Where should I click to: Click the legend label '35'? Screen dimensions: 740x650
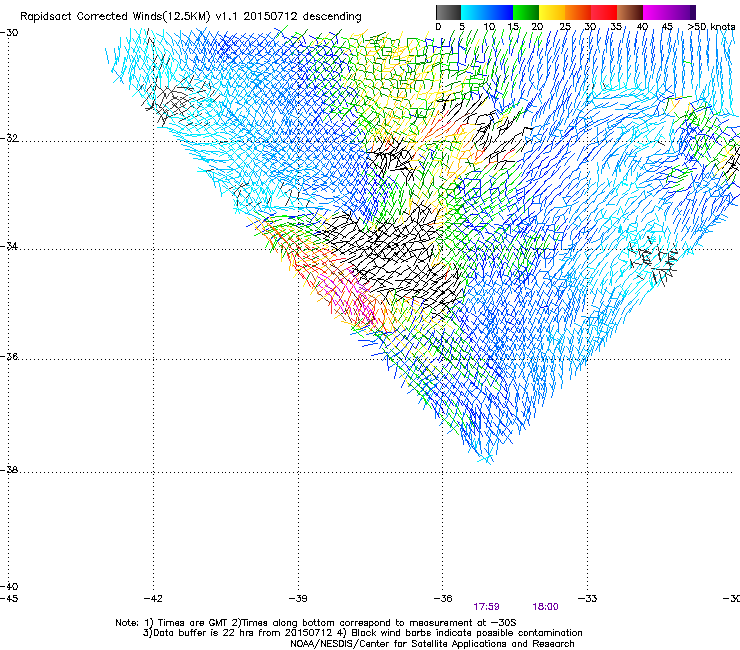tap(616, 26)
